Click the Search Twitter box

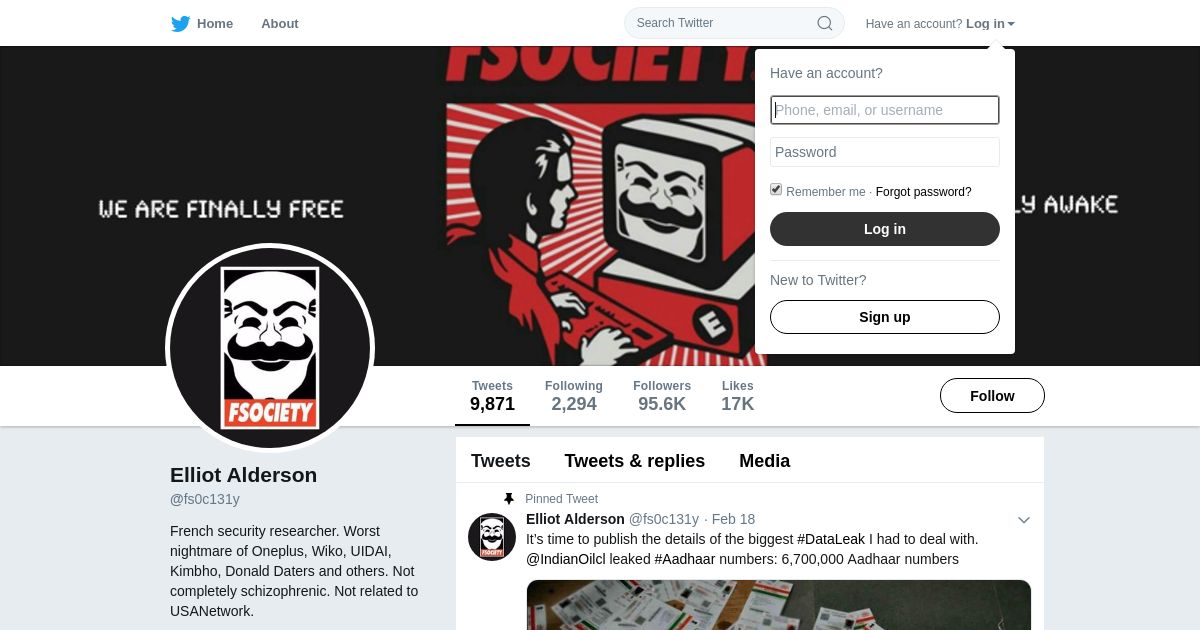734,23
